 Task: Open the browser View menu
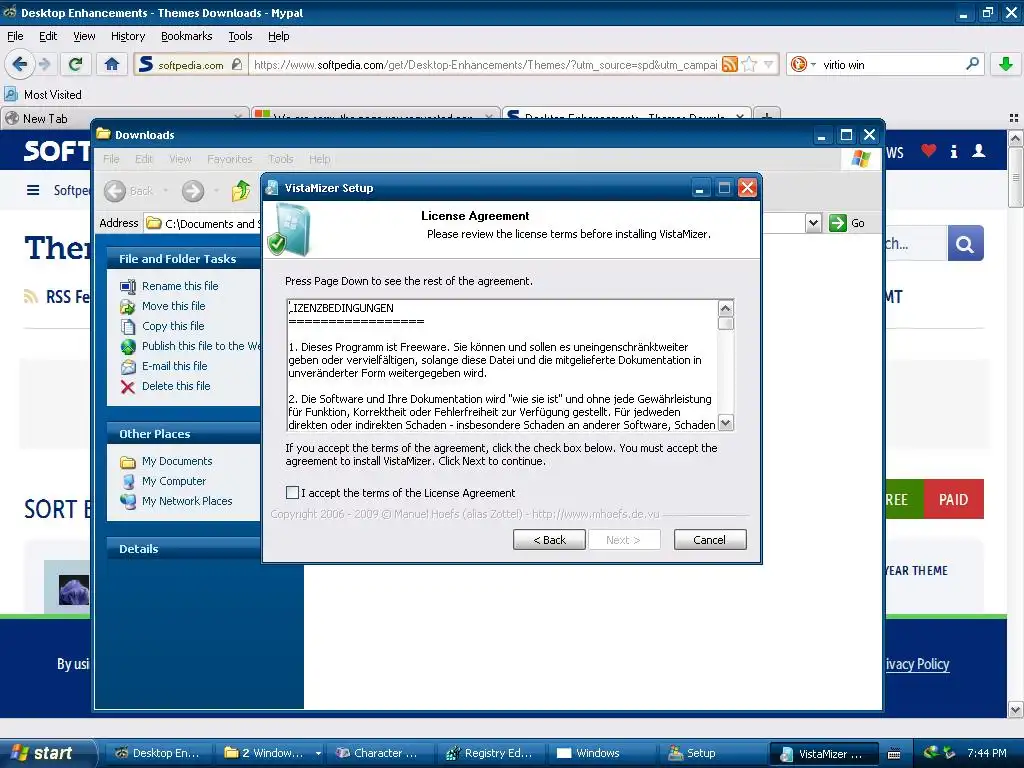(84, 36)
